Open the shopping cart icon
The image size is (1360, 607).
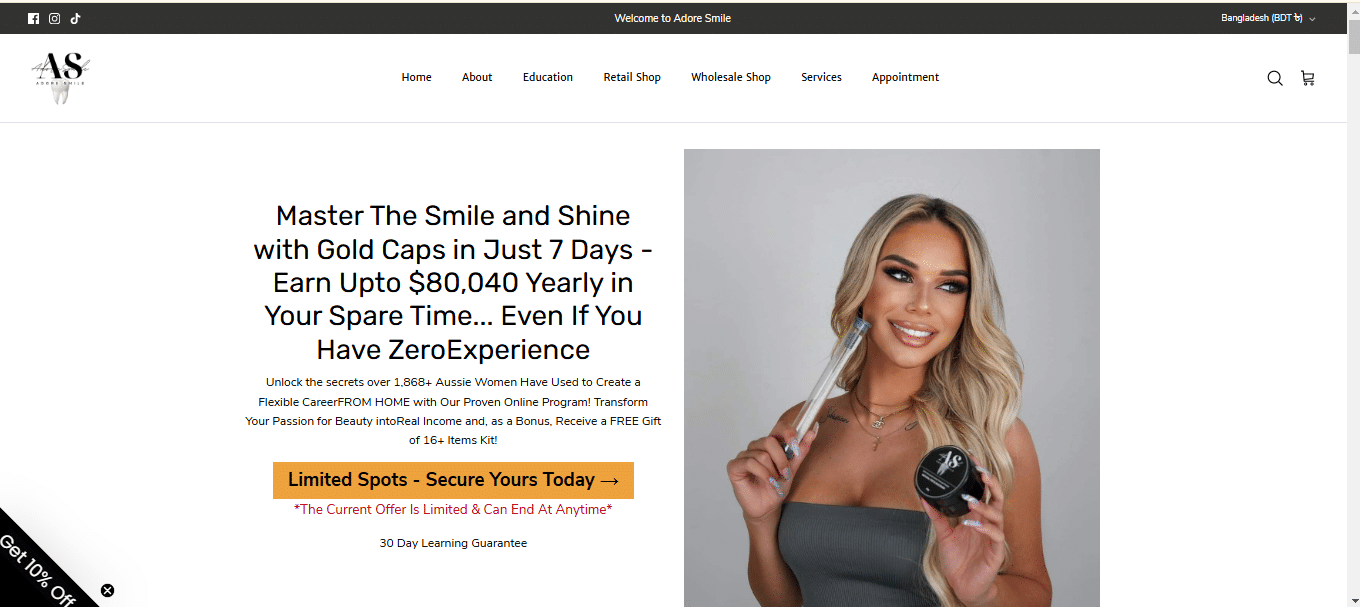1307,78
